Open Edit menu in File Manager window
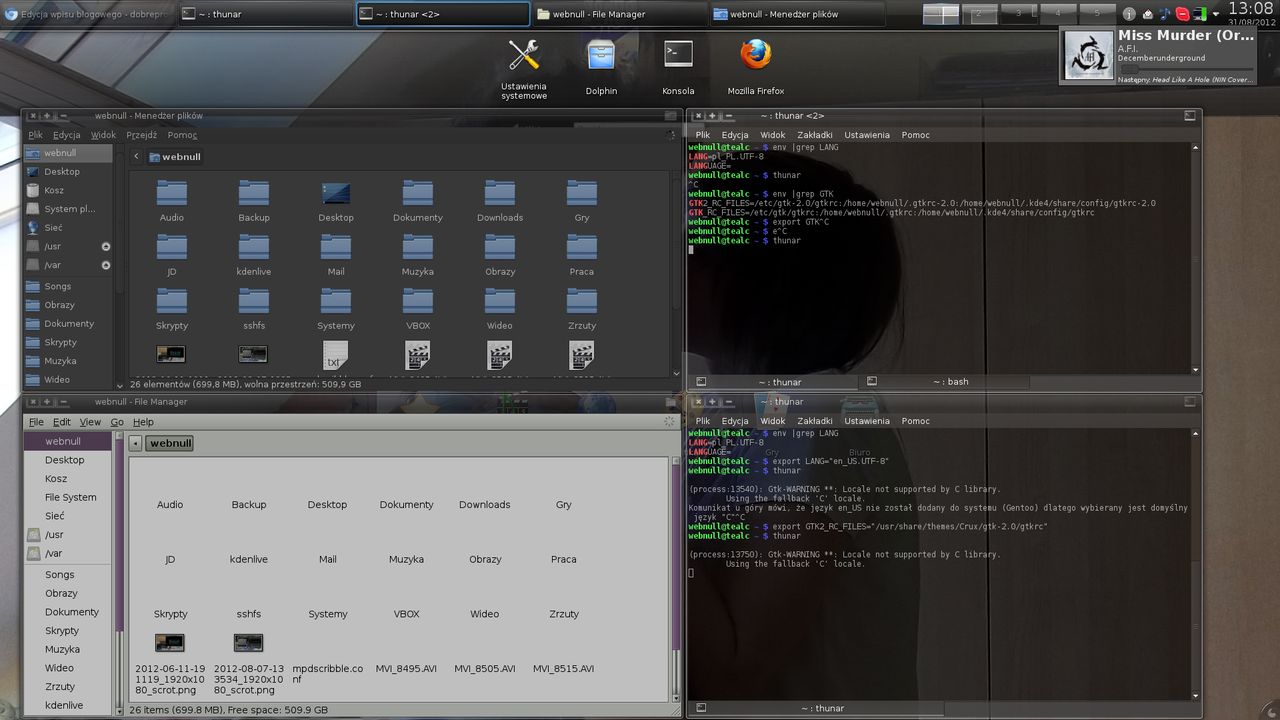Image resolution: width=1280 pixels, height=720 pixels. [62, 422]
